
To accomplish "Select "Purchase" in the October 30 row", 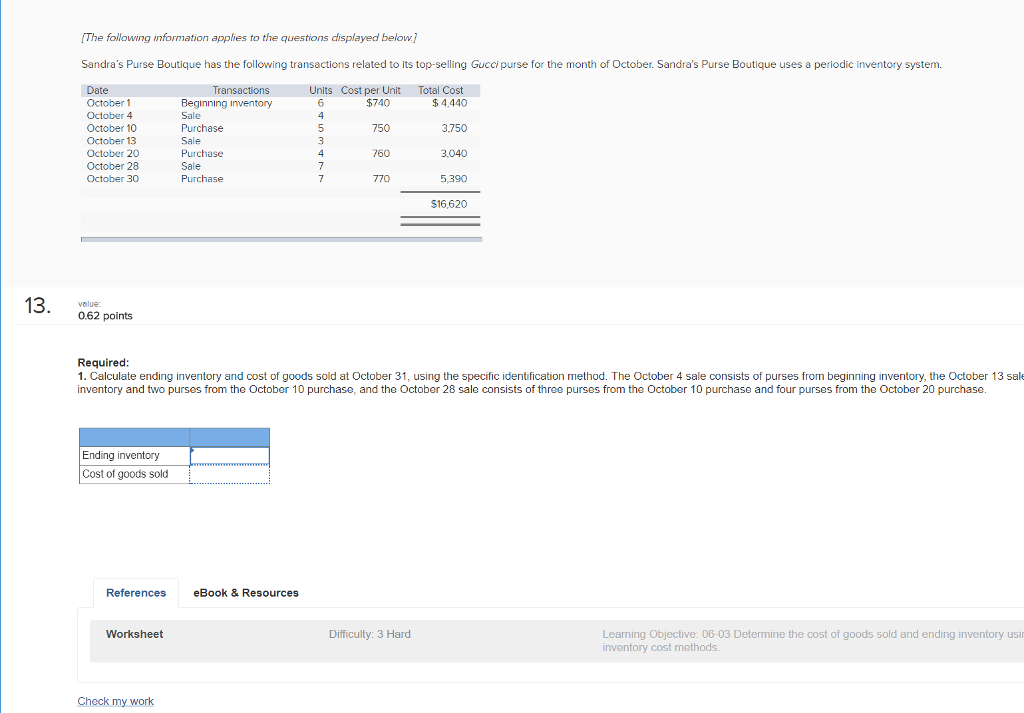I will click(x=202, y=179).
